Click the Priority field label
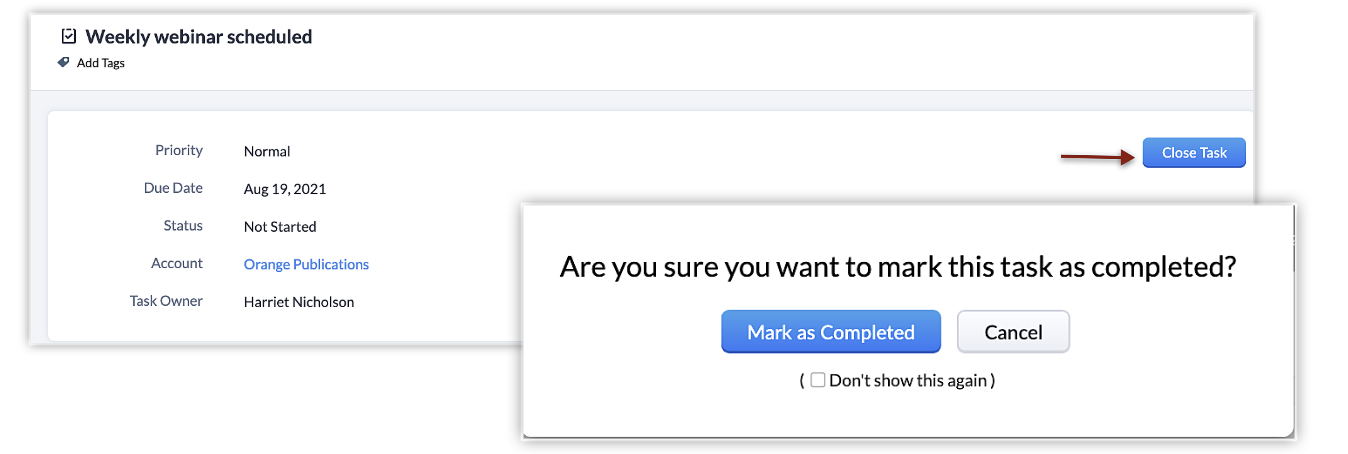This screenshot has height=454, width=1348. pos(179,150)
